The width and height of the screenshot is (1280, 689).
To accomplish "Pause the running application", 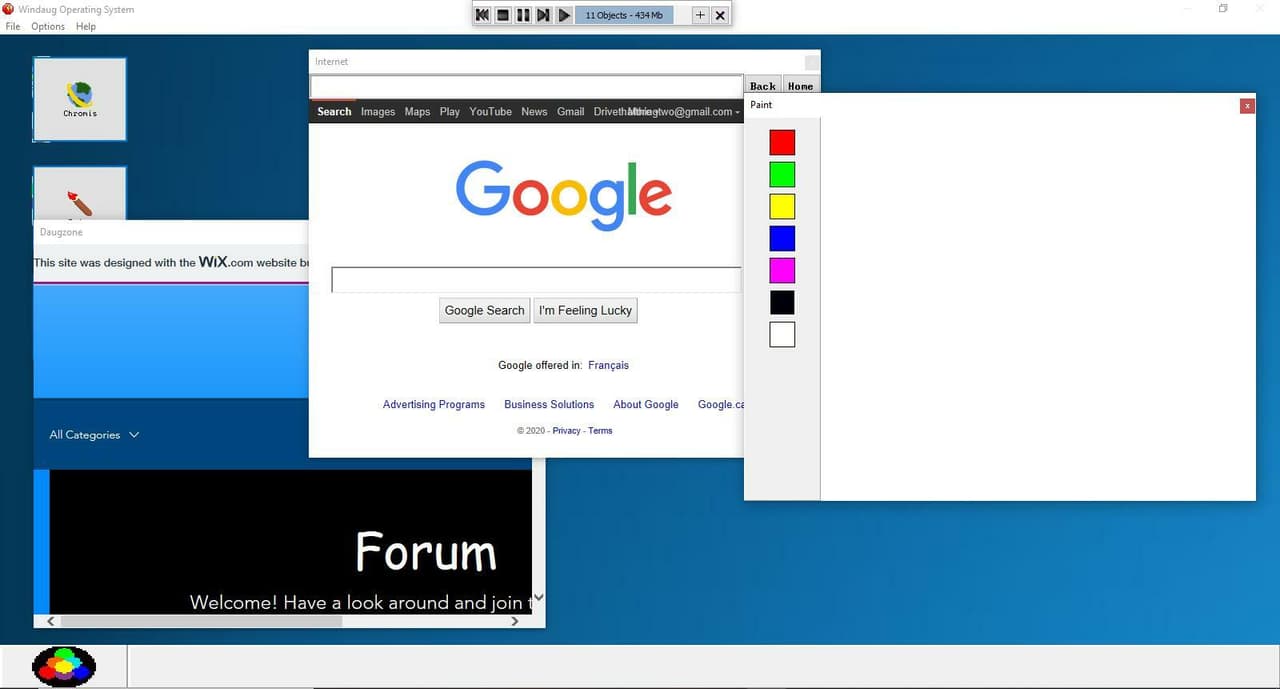I will [523, 15].
